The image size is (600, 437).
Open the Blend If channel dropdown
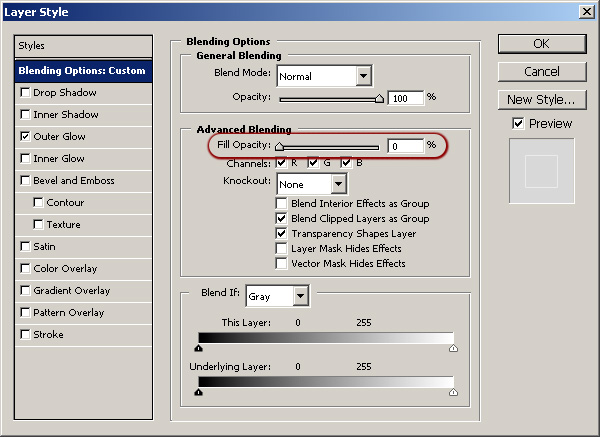[x=301, y=297]
